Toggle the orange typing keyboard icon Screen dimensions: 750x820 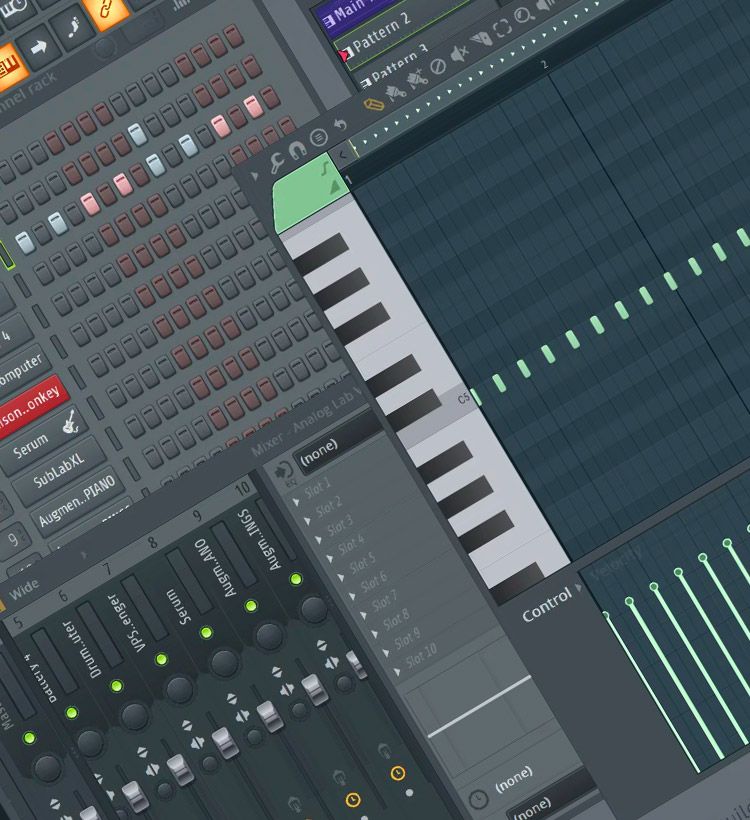coord(9,68)
